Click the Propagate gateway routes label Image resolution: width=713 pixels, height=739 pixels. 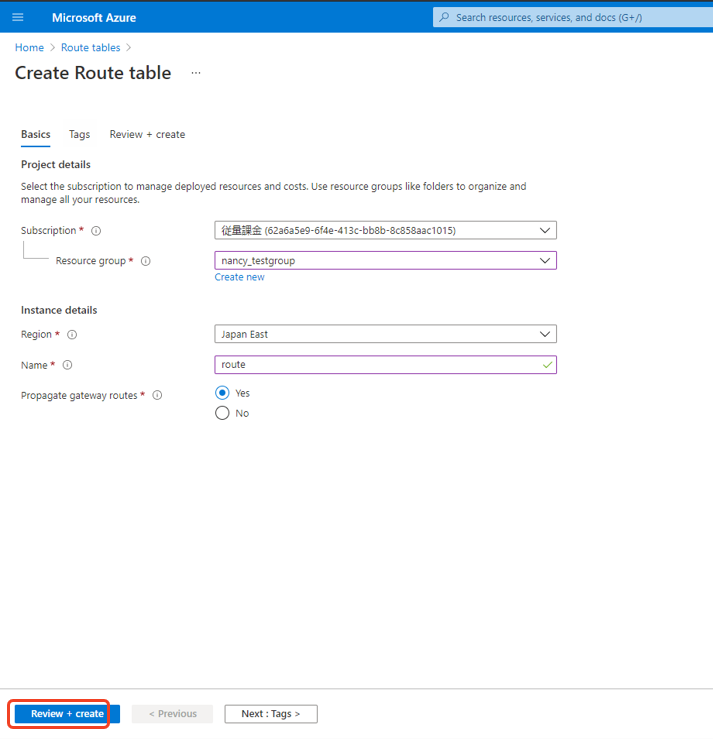pyautogui.click(x=79, y=395)
